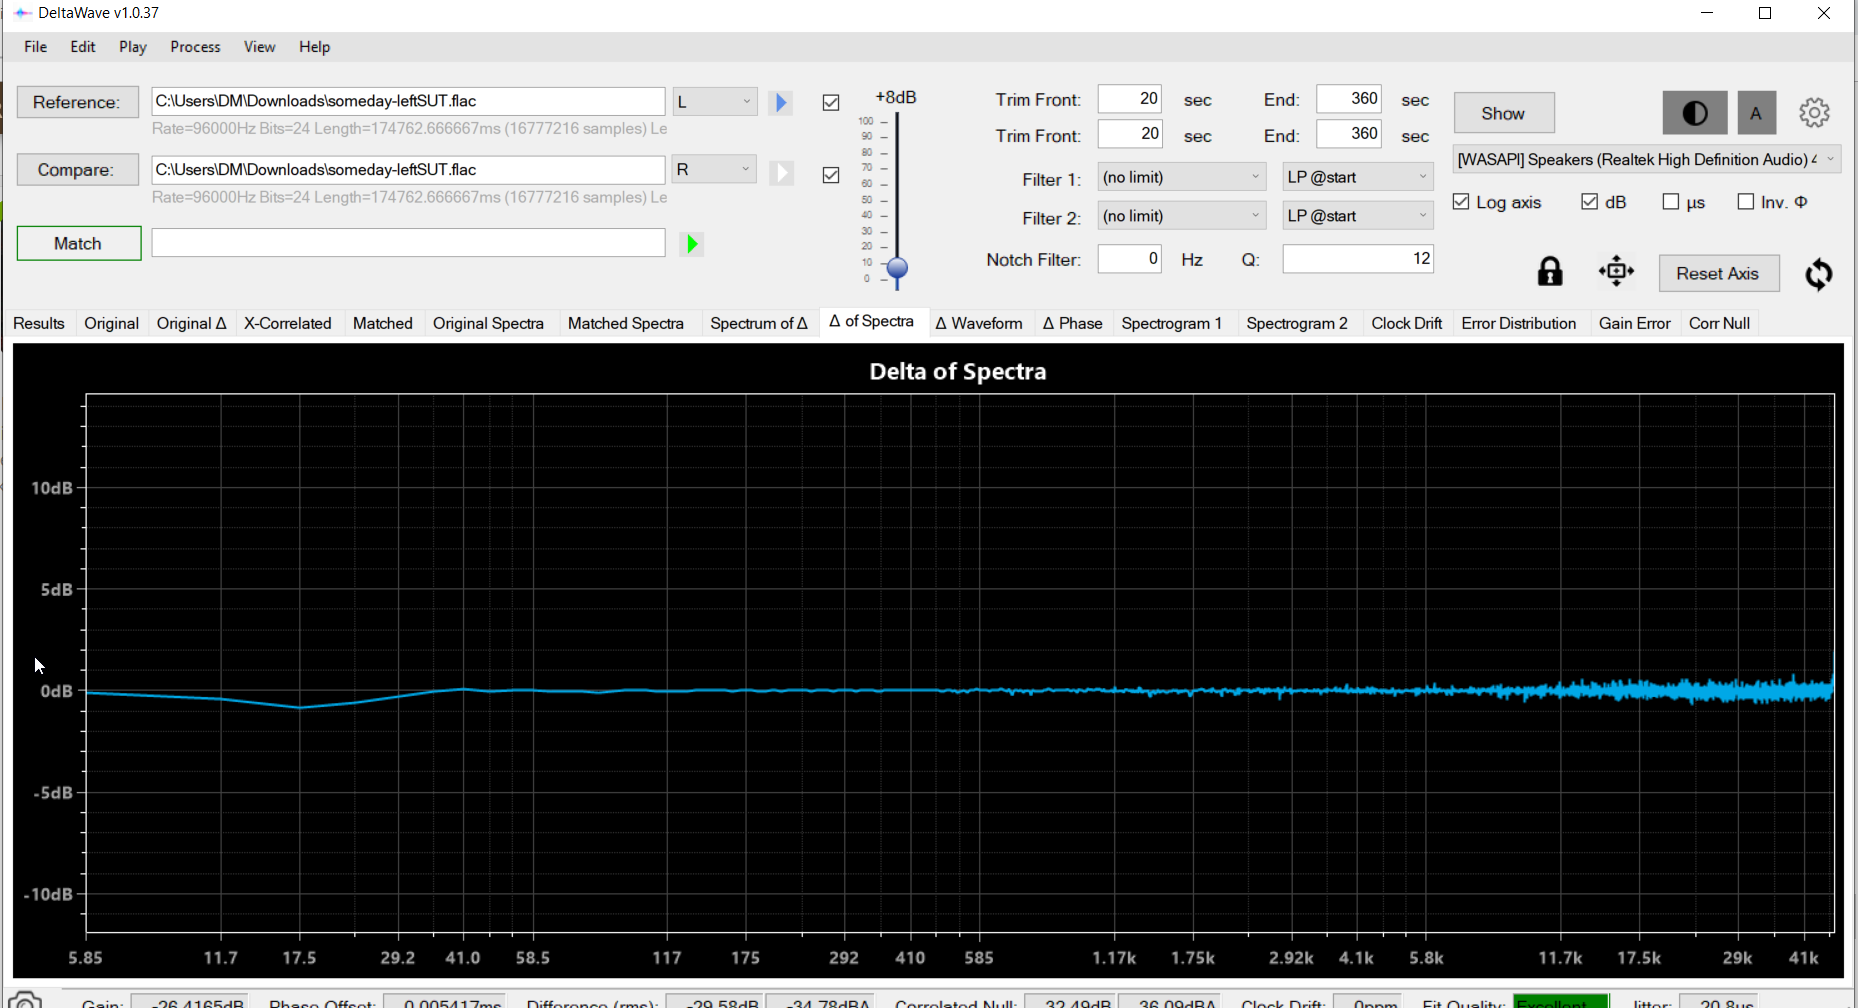Play the matched result with green arrow

692,244
